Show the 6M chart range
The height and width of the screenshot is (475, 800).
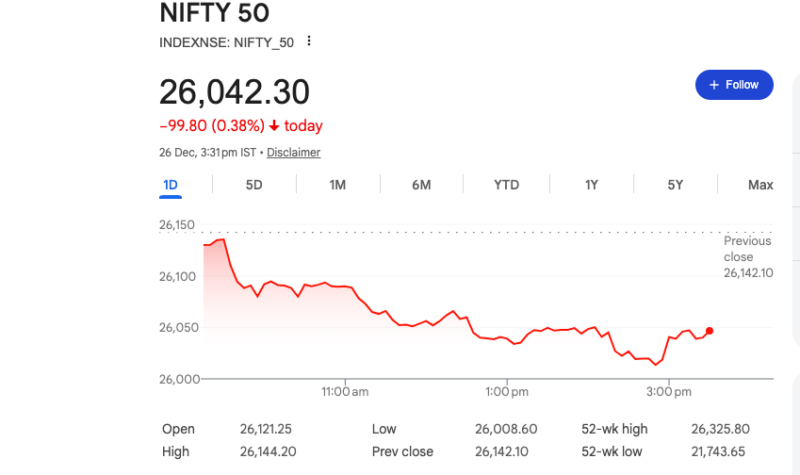click(x=421, y=185)
